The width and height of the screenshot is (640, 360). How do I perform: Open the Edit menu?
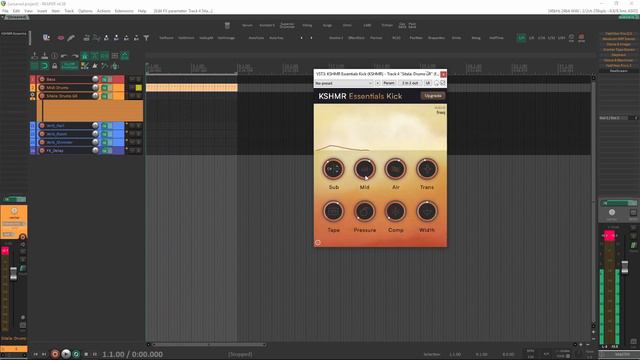point(16,11)
